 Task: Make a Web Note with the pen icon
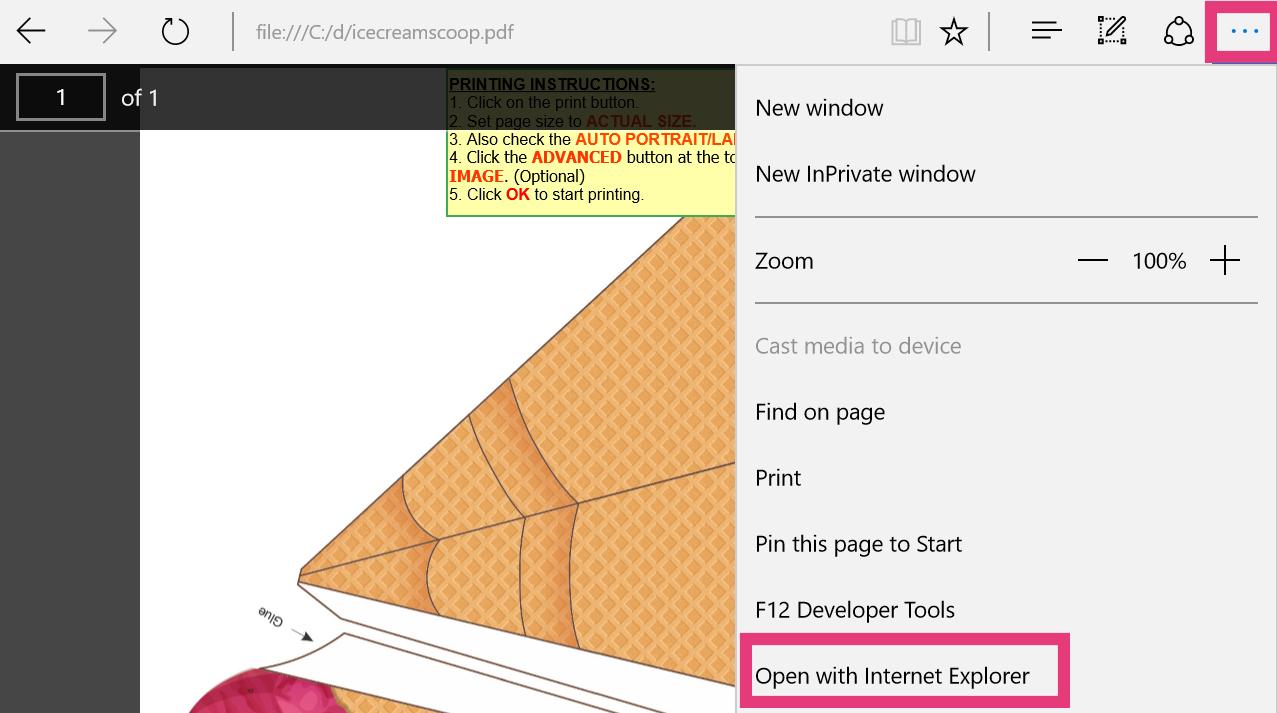(1112, 32)
